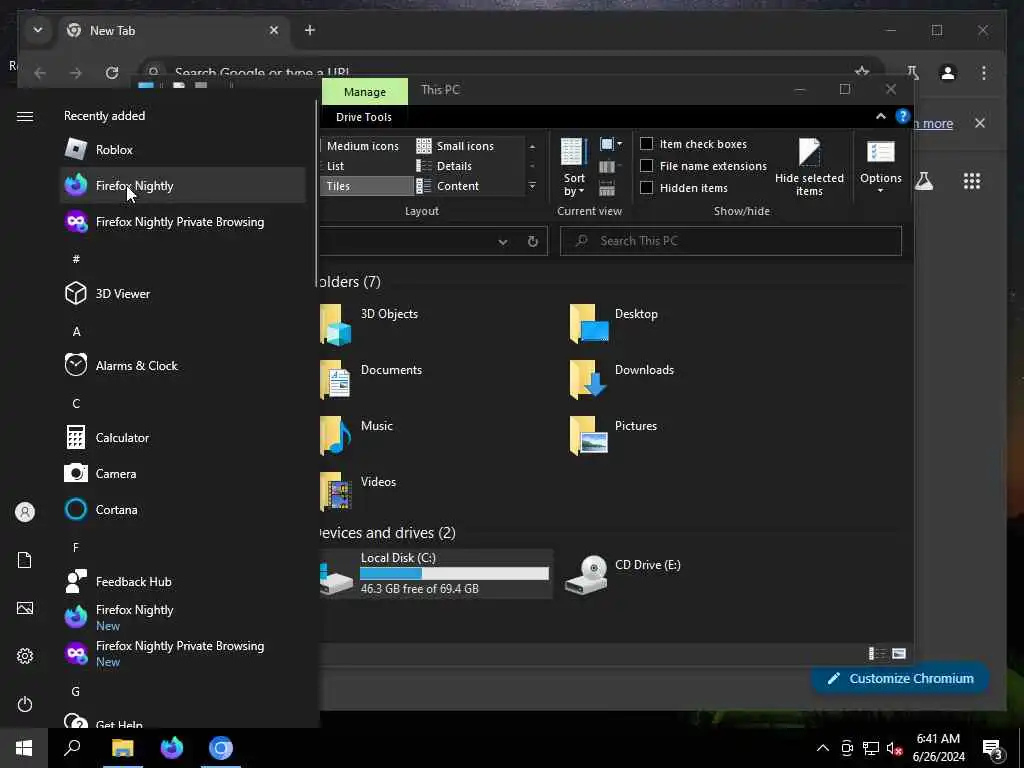Open the Chromium three-dot menu
This screenshot has width=1024, height=768.
click(x=984, y=72)
